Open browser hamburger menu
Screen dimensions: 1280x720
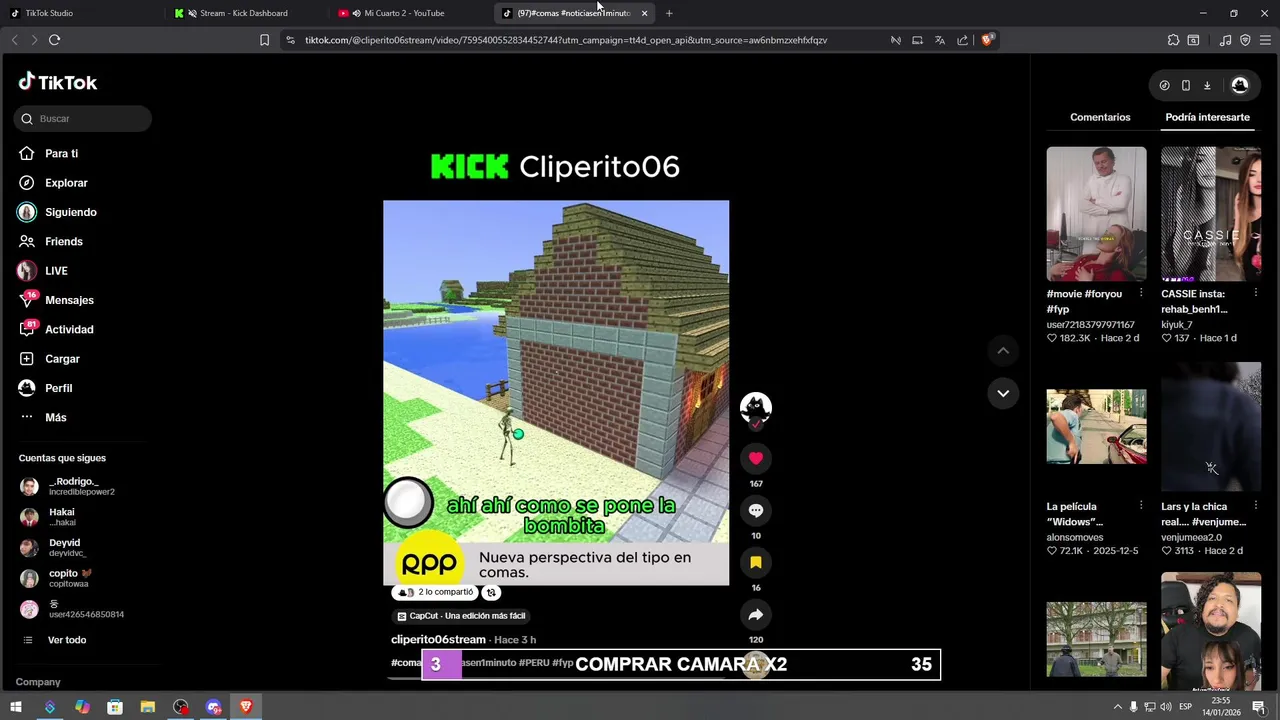(x=1266, y=40)
